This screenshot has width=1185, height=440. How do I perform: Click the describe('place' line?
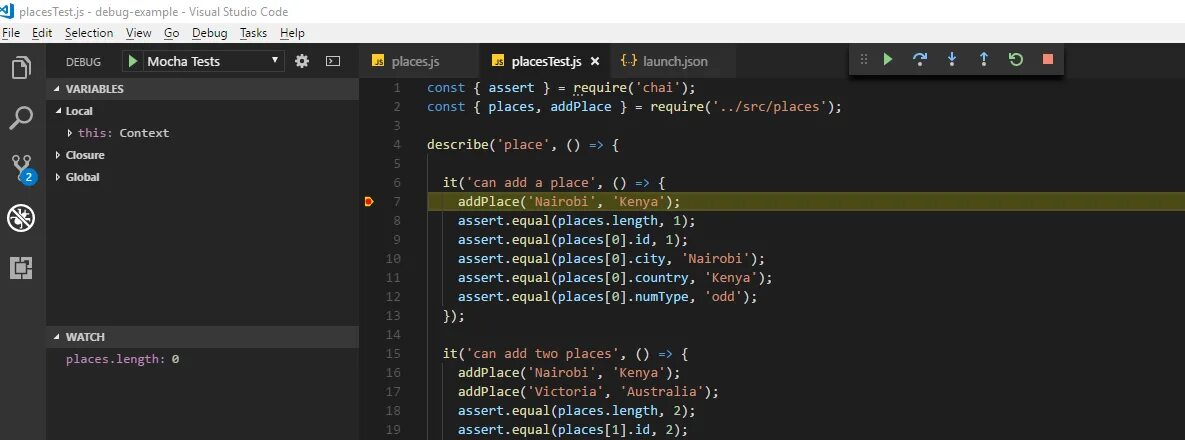(522, 144)
